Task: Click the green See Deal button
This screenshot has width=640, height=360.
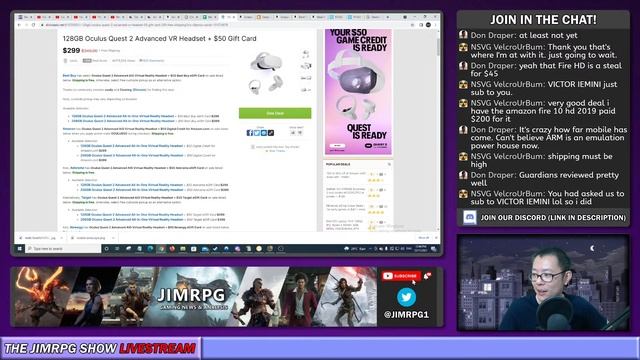Action: click(x=275, y=113)
